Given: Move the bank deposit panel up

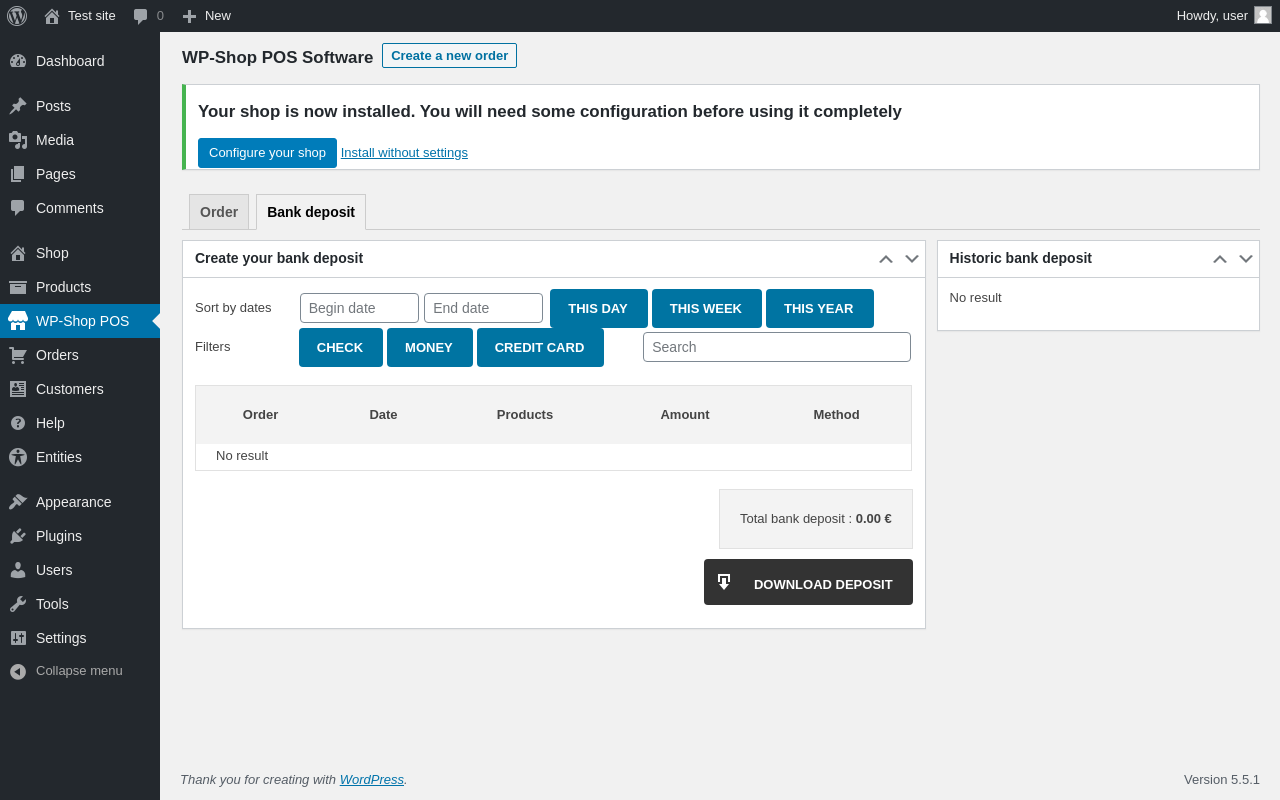Looking at the screenshot, I should coord(886,259).
